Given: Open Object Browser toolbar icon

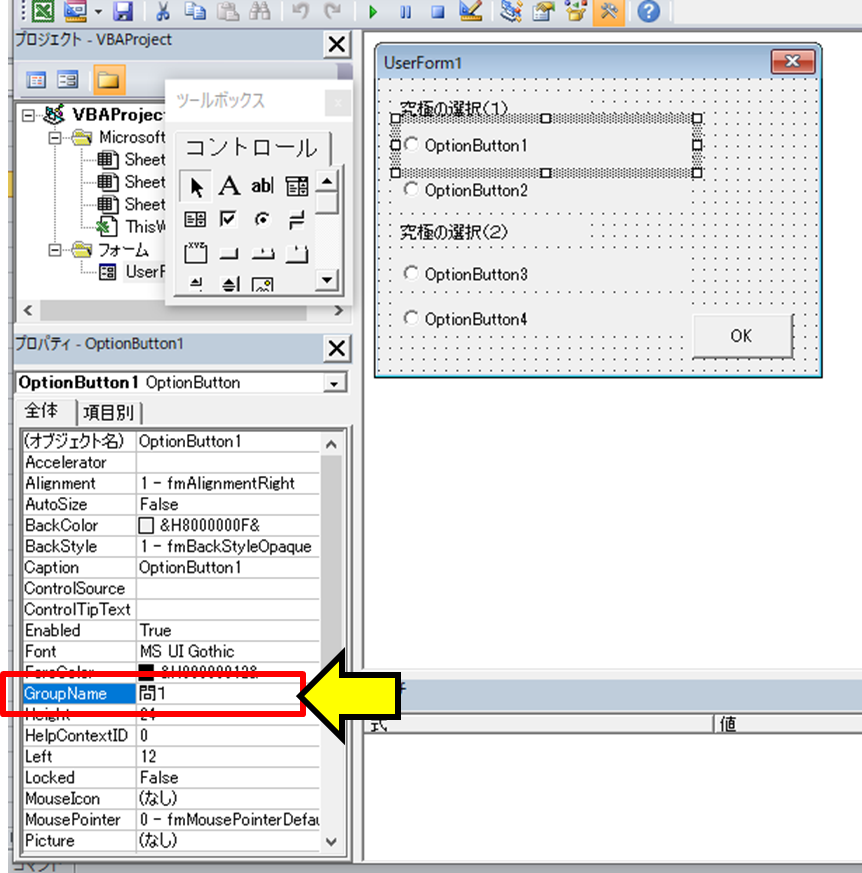Looking at the screenshot, I should click(x=576, y=11).
